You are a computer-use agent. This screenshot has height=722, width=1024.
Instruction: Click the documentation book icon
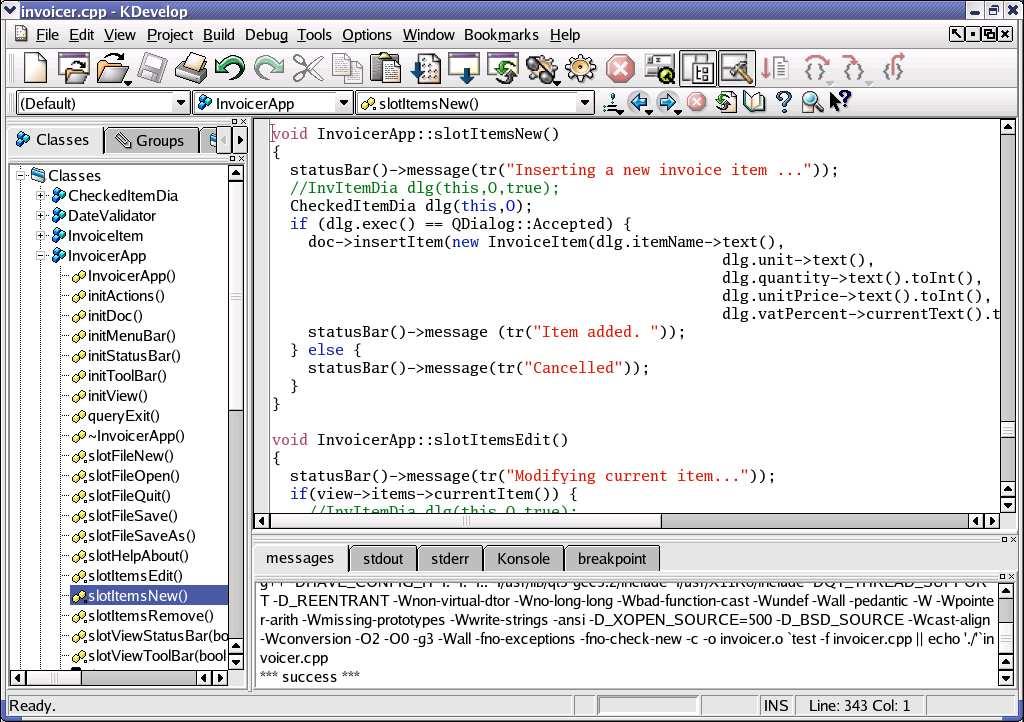pyautogui.click(x=754, y=102)
